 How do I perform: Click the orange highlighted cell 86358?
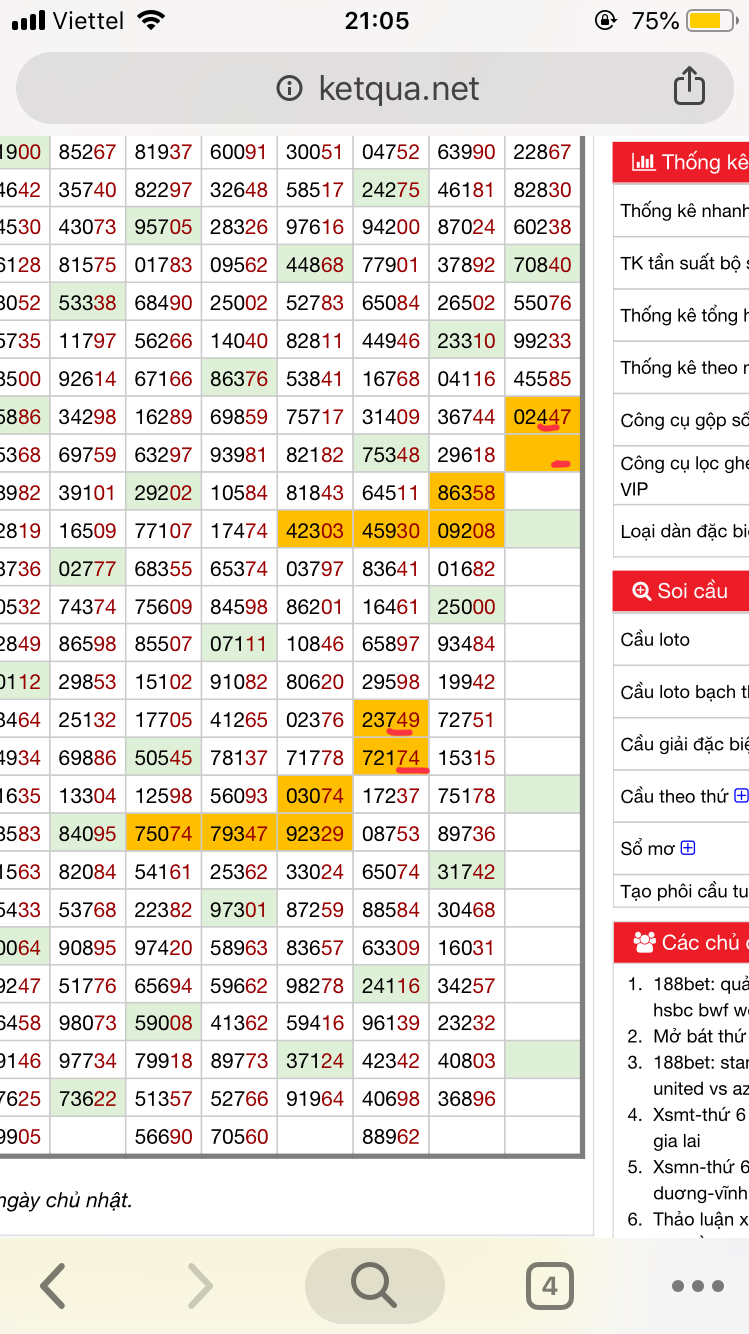pos(466,493)
